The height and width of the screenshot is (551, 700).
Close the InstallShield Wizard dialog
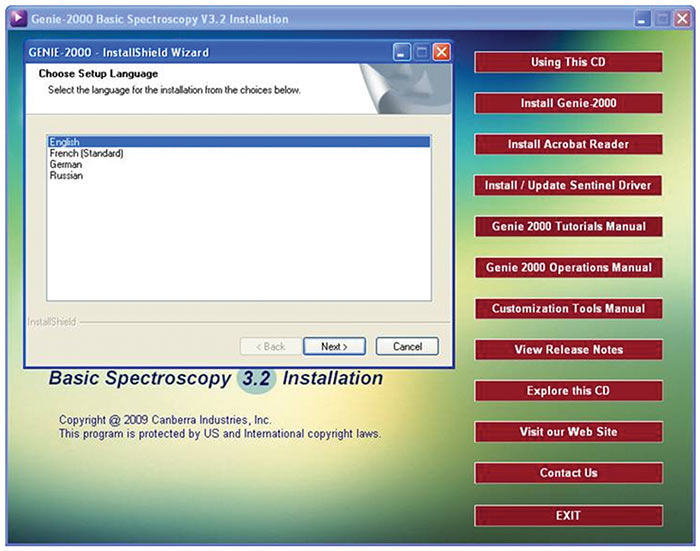(x=442, y=52)
